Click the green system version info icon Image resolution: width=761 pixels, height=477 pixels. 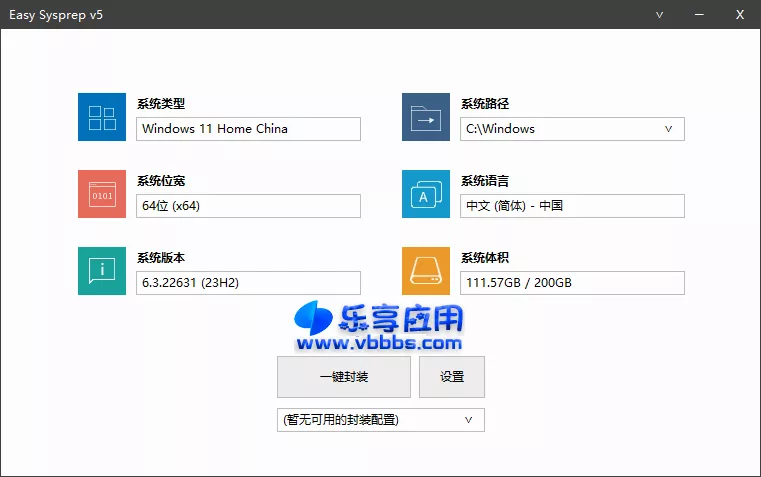click(x=102, y=271)
